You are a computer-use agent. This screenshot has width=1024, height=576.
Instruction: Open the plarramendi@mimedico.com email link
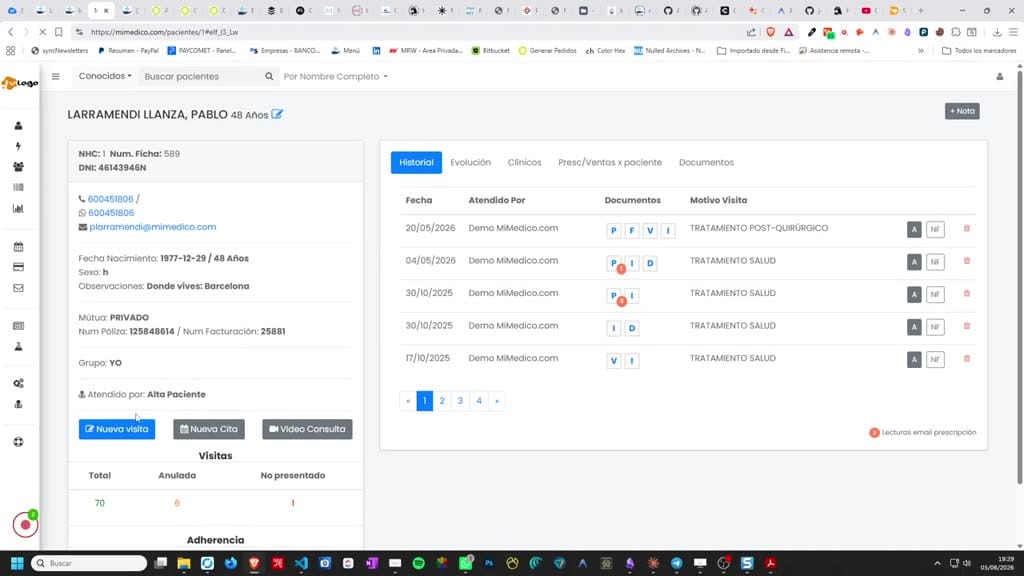click(153, 227)
